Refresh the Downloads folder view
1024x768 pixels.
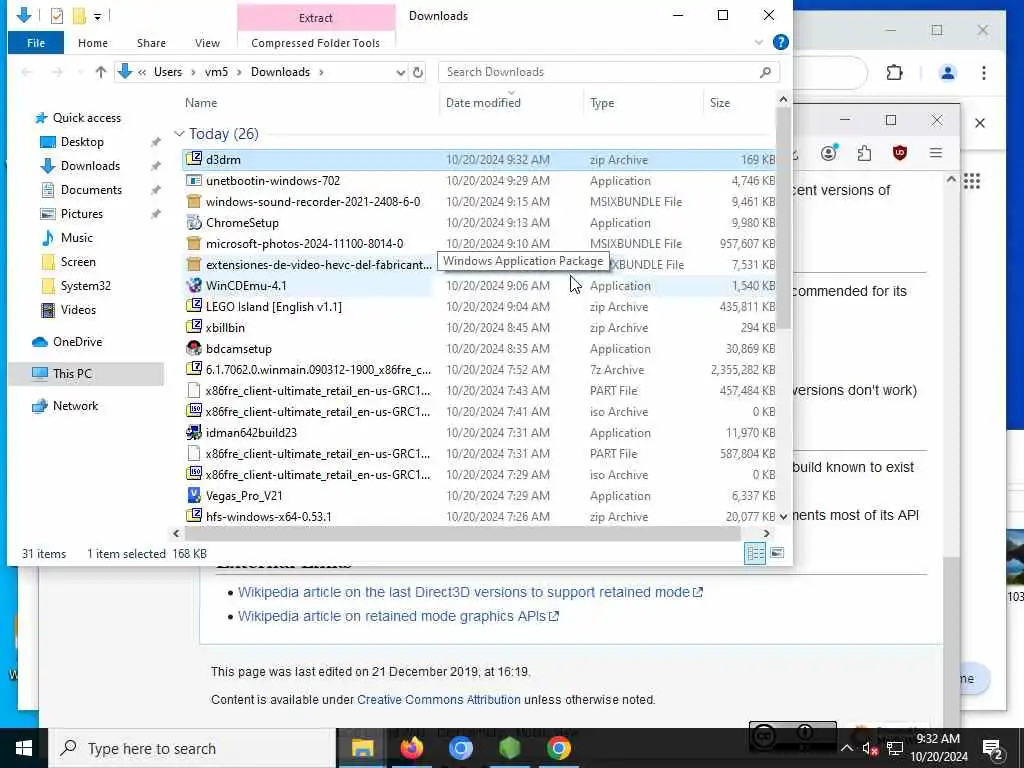coord(418,72)
